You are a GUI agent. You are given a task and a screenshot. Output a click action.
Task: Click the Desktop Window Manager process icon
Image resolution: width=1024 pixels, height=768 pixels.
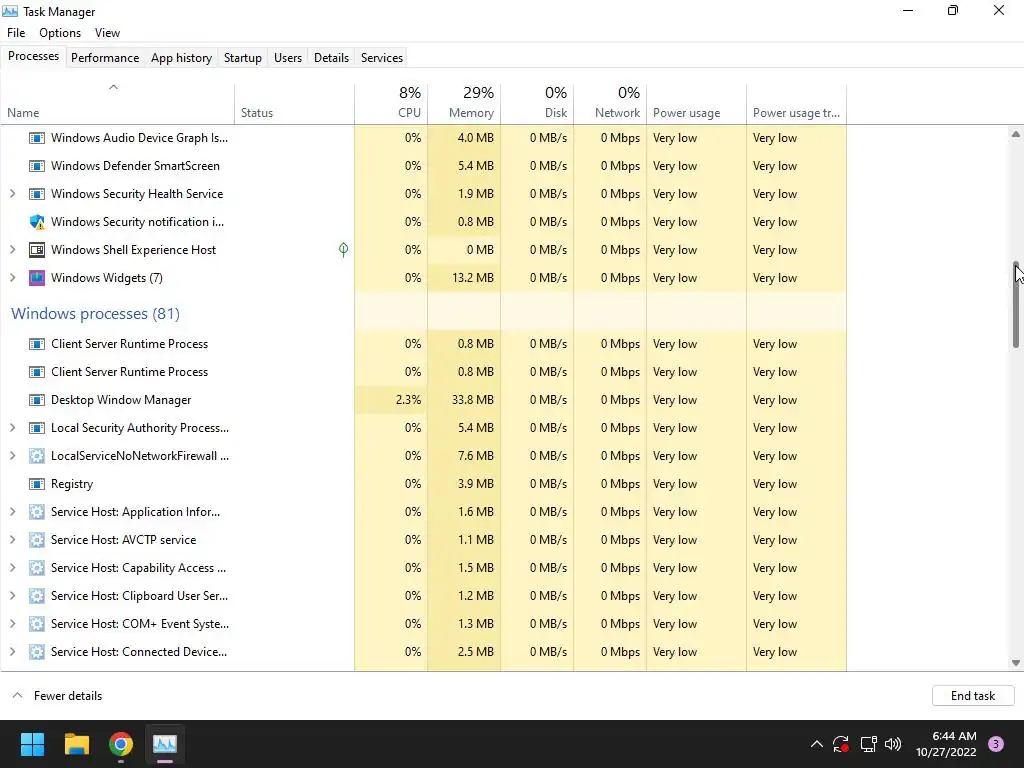coord(37,400)
